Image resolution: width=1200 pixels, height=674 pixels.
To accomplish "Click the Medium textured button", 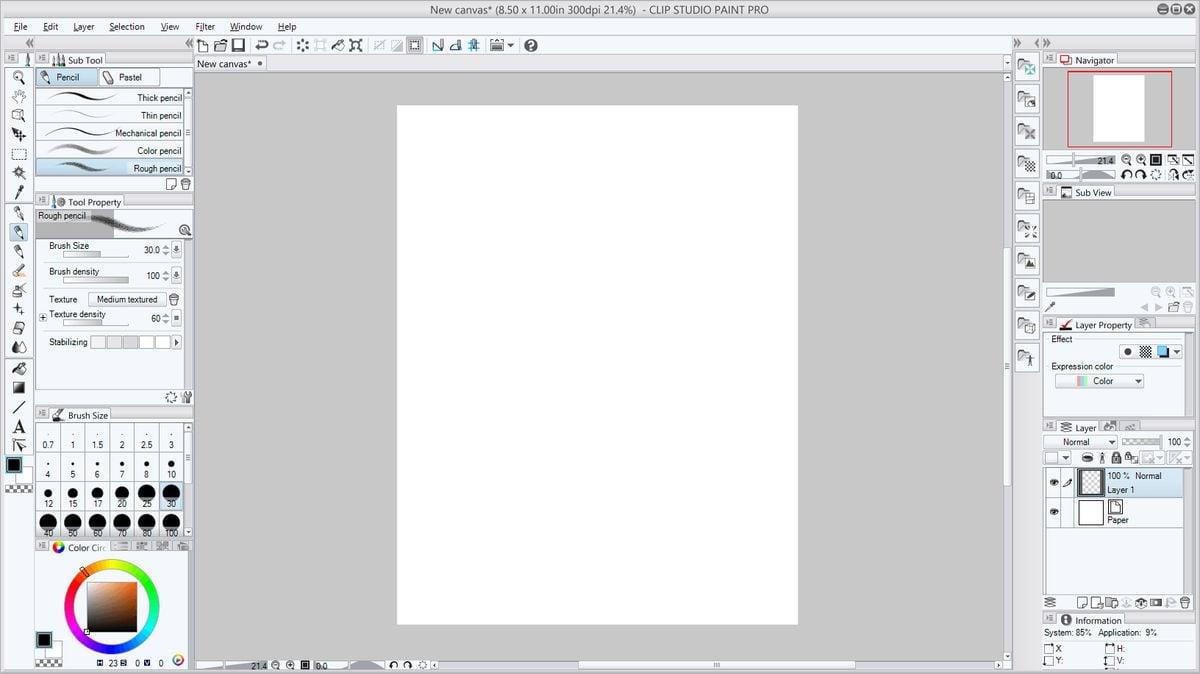I will click(126, 299).
